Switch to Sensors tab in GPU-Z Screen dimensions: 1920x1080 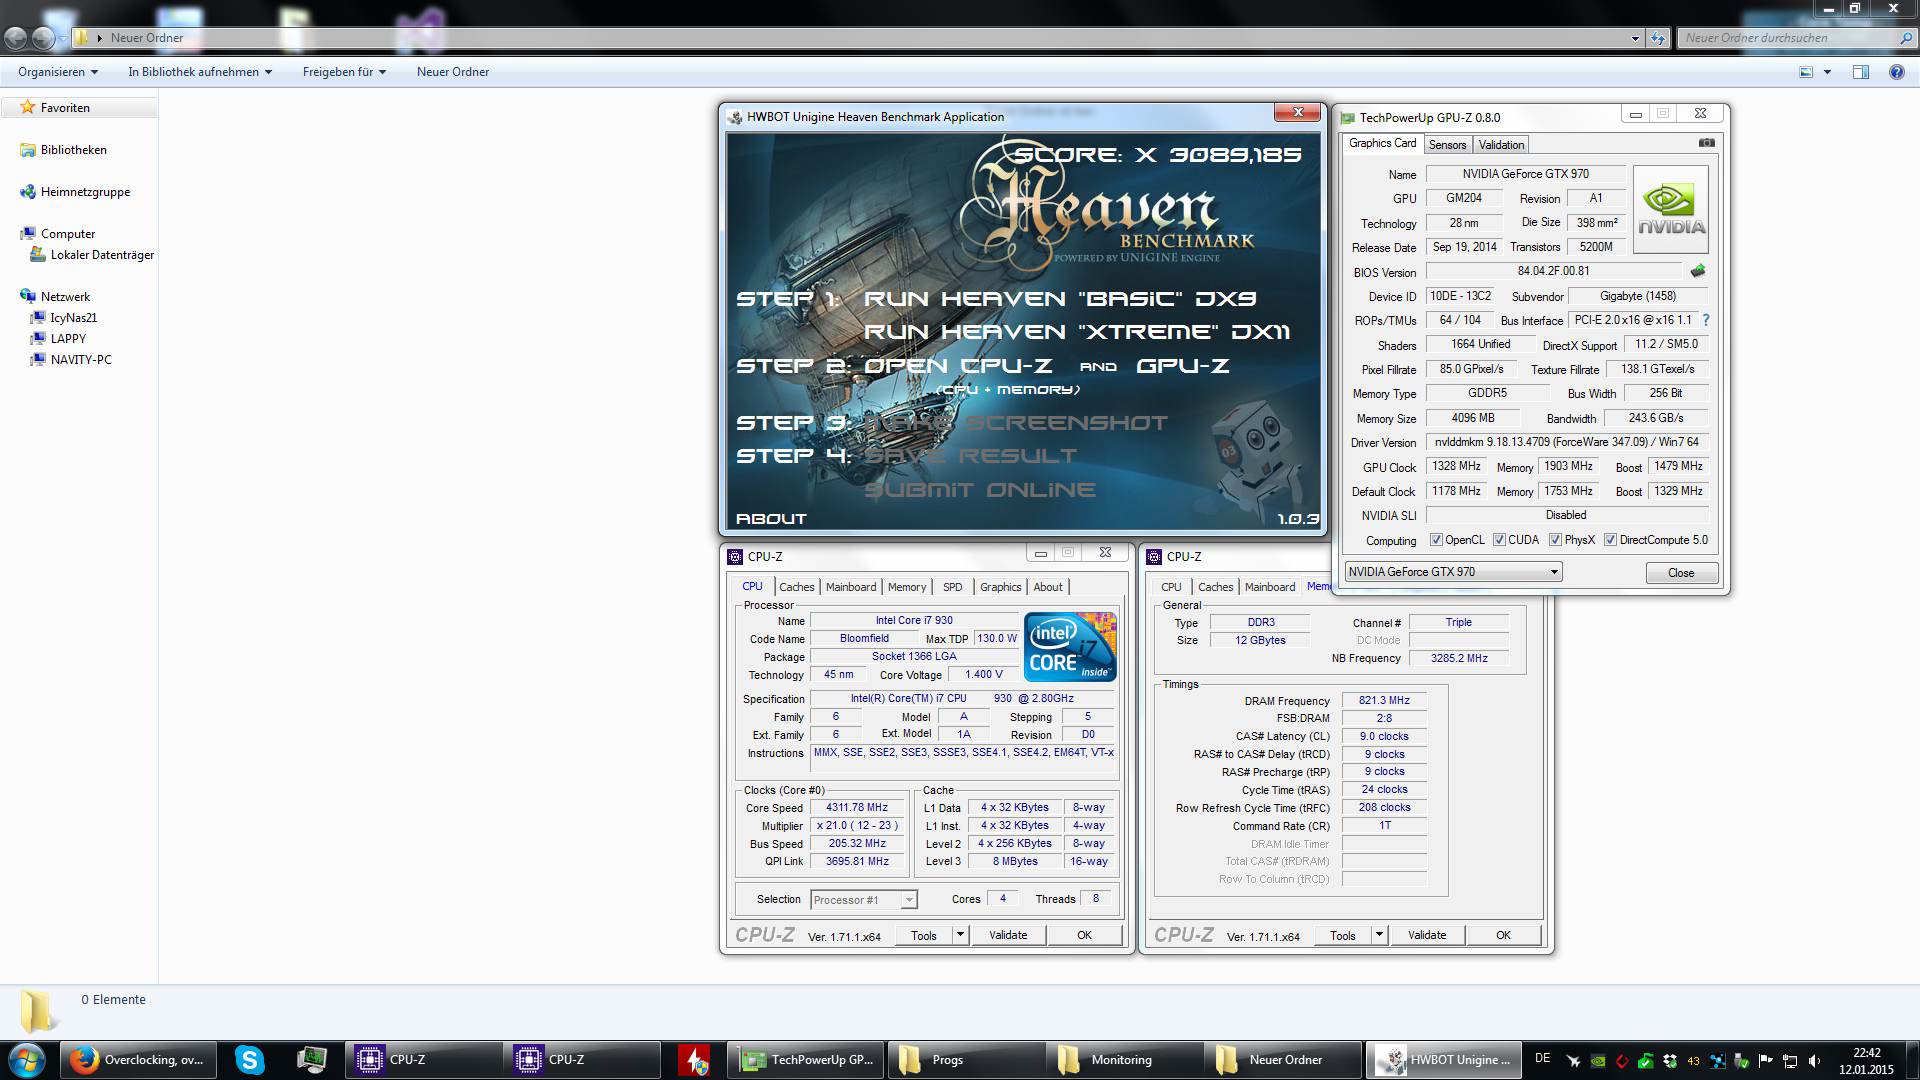tap(1447, 145)
